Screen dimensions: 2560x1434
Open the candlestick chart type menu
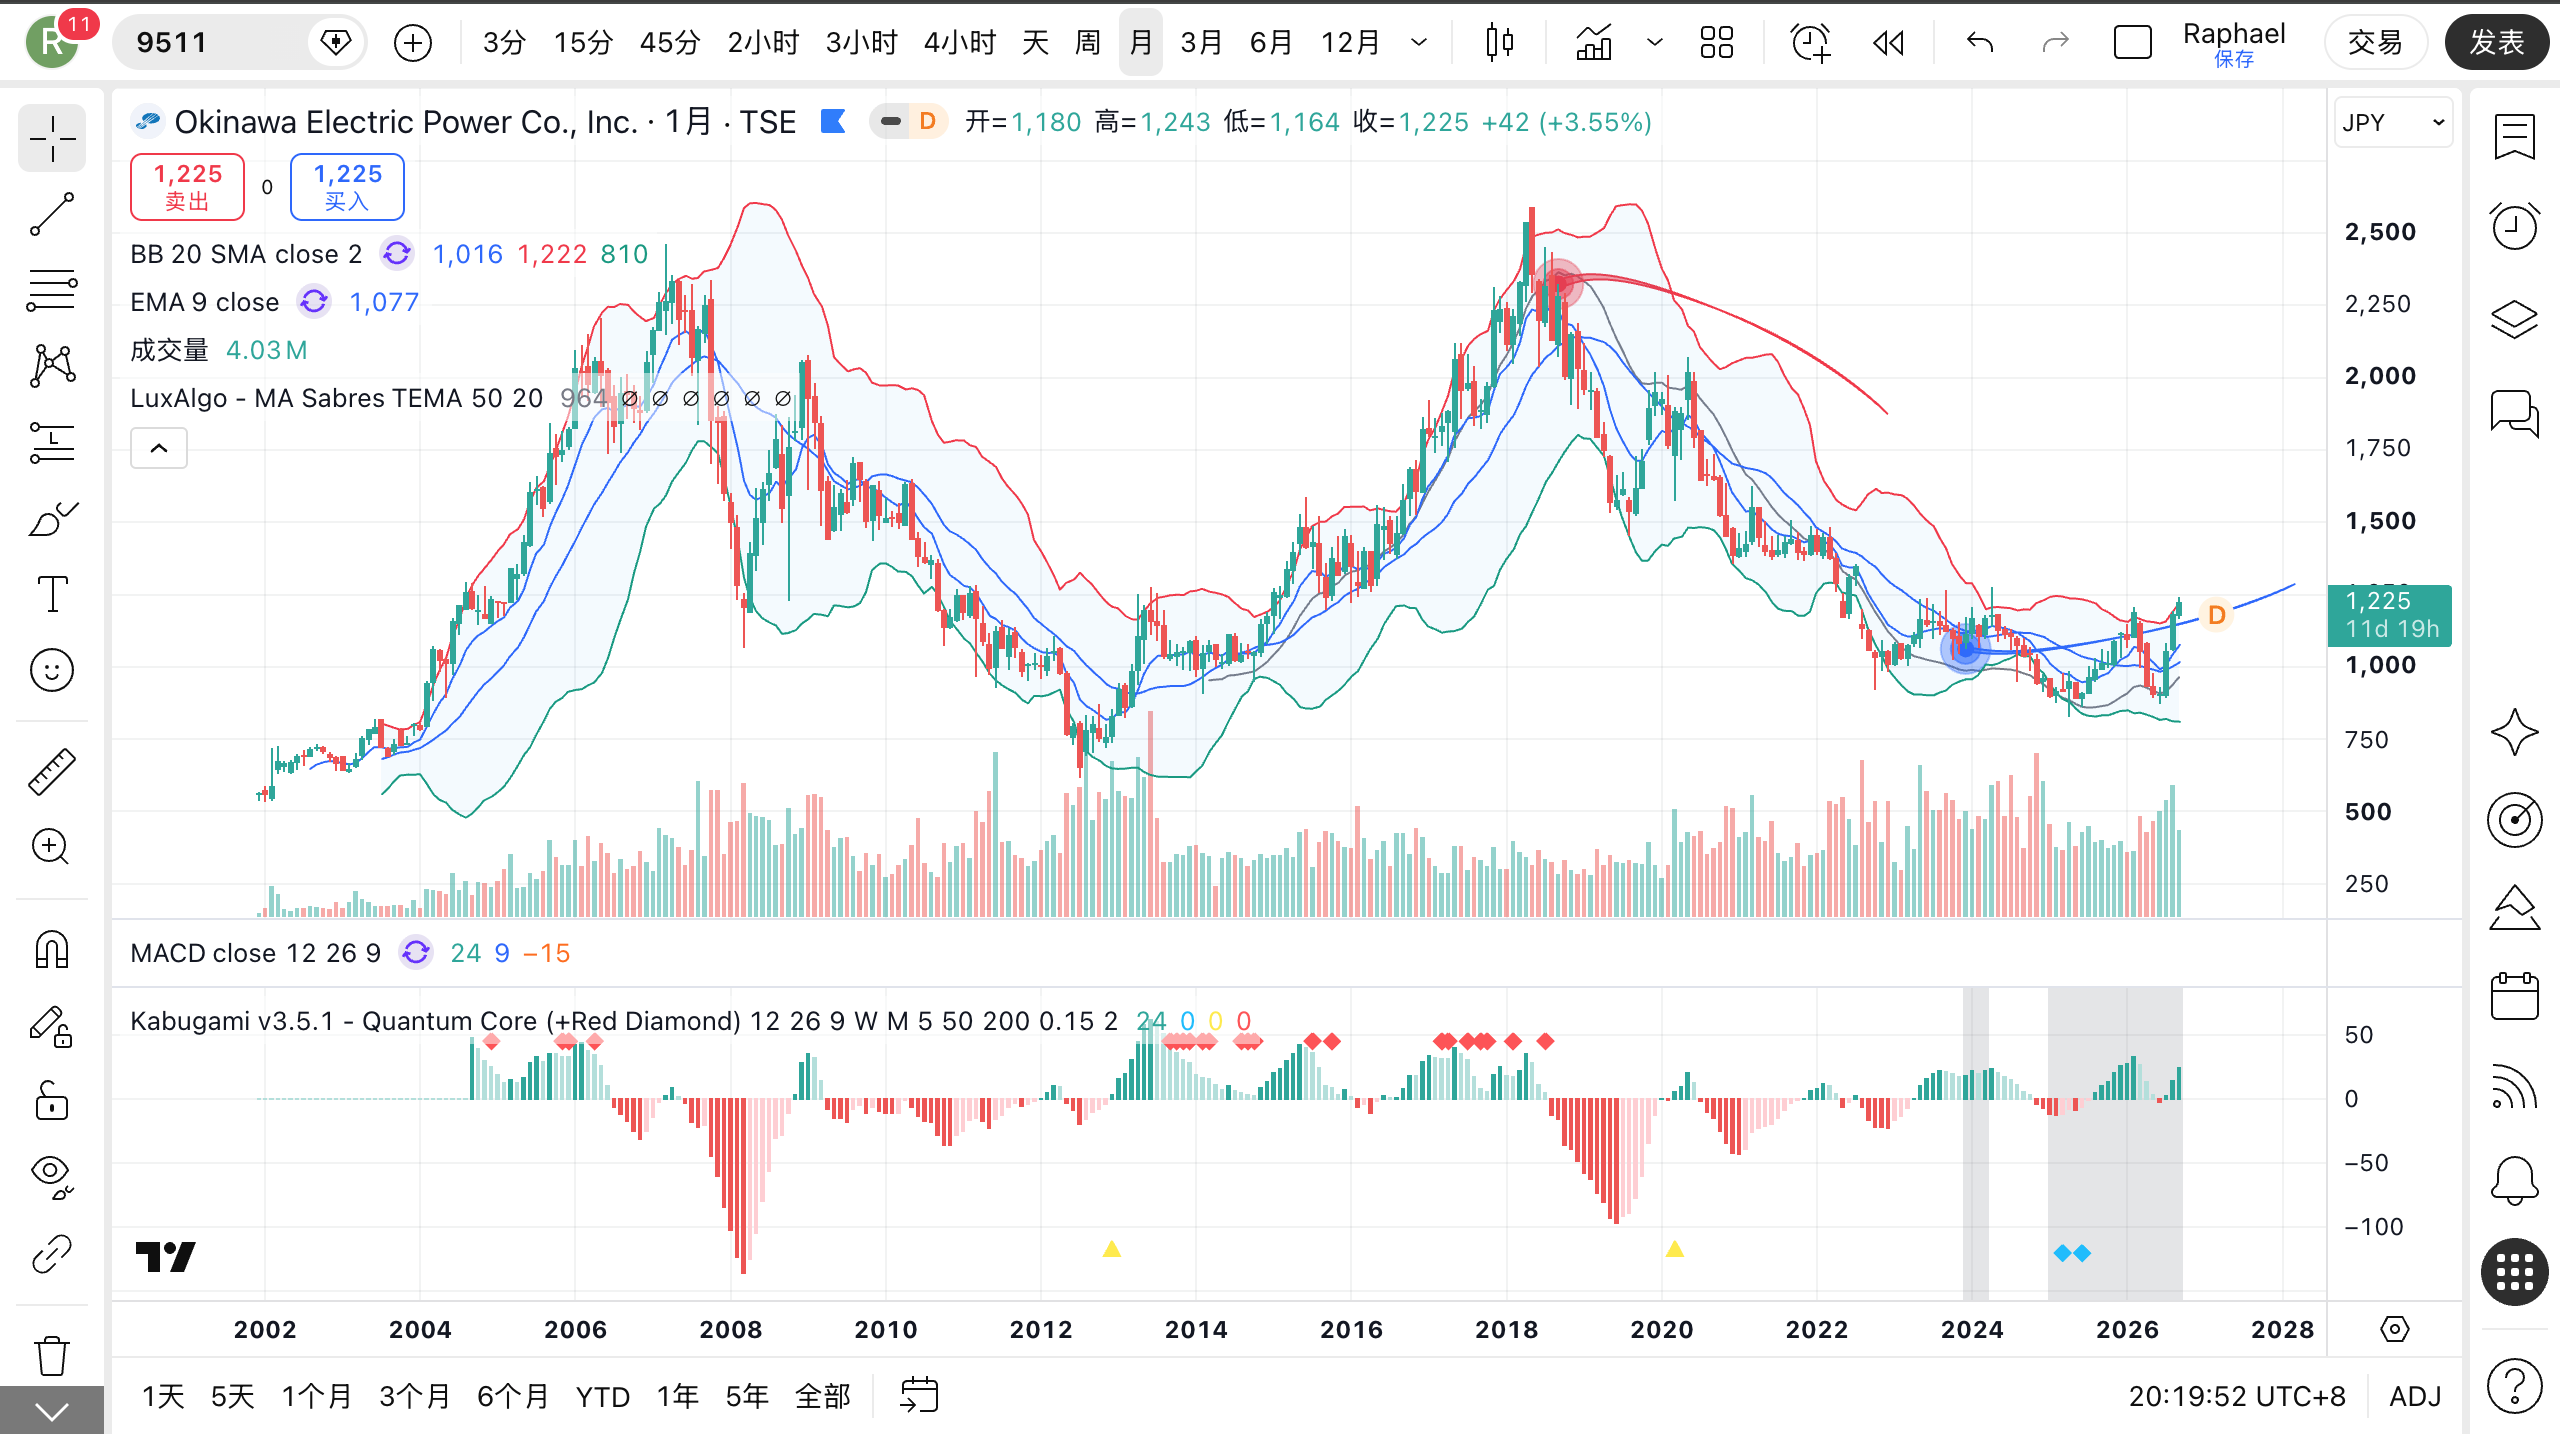point(1499,42)
